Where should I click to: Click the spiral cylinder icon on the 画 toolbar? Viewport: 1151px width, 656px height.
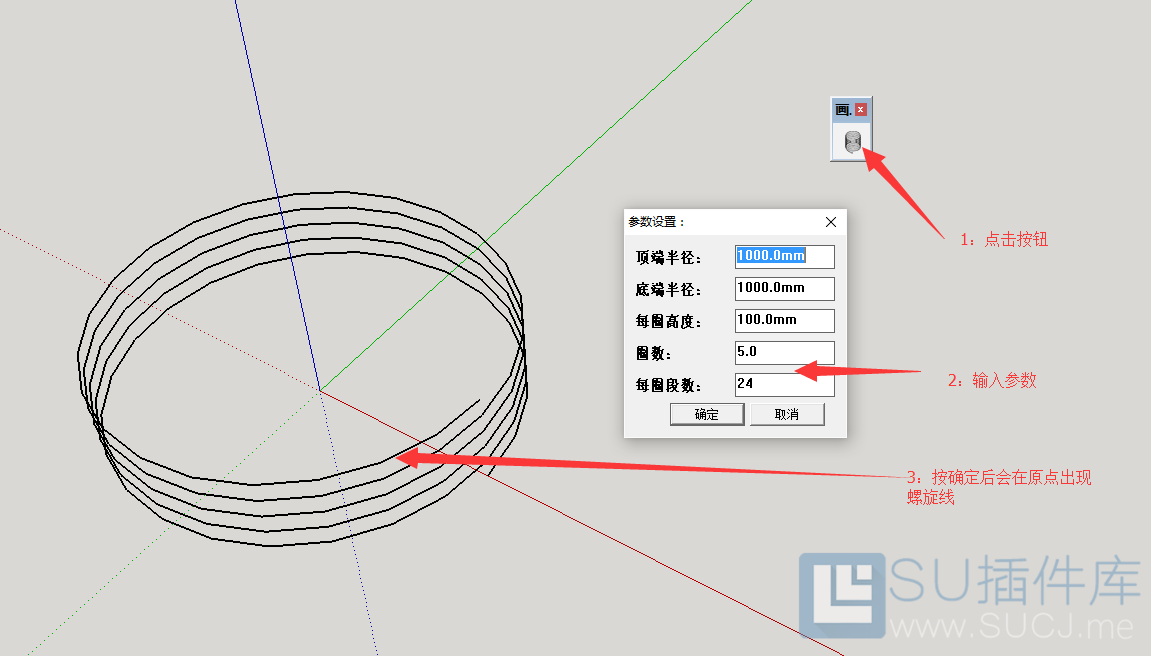(852, 139)
